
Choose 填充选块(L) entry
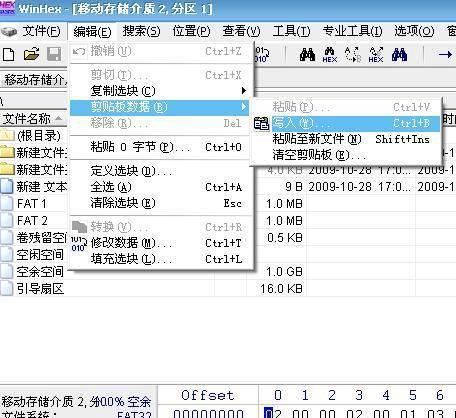click(x=161, y=259)
